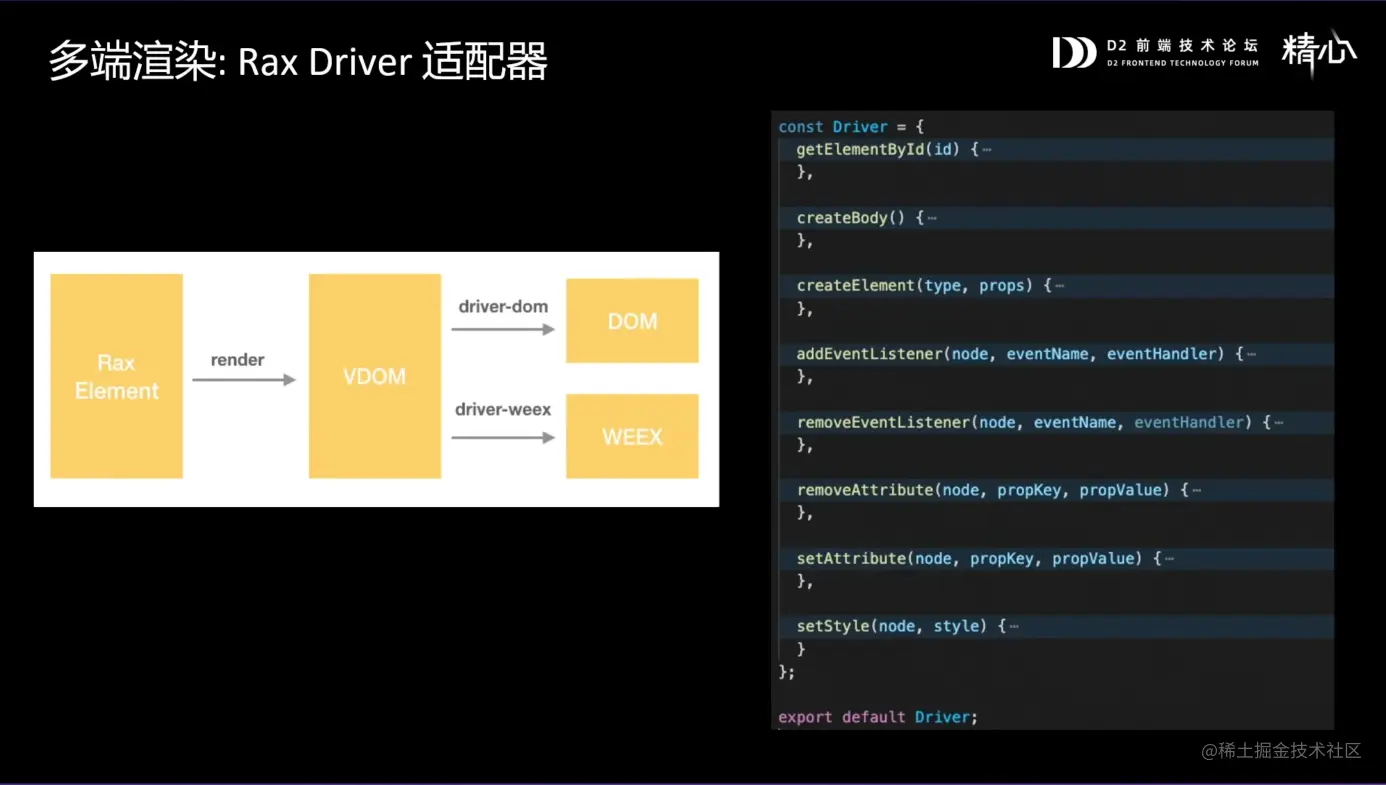The image size is (1386, 785).
Task: Click the closing }; line ending Driver object
Action: pos(787,672)
